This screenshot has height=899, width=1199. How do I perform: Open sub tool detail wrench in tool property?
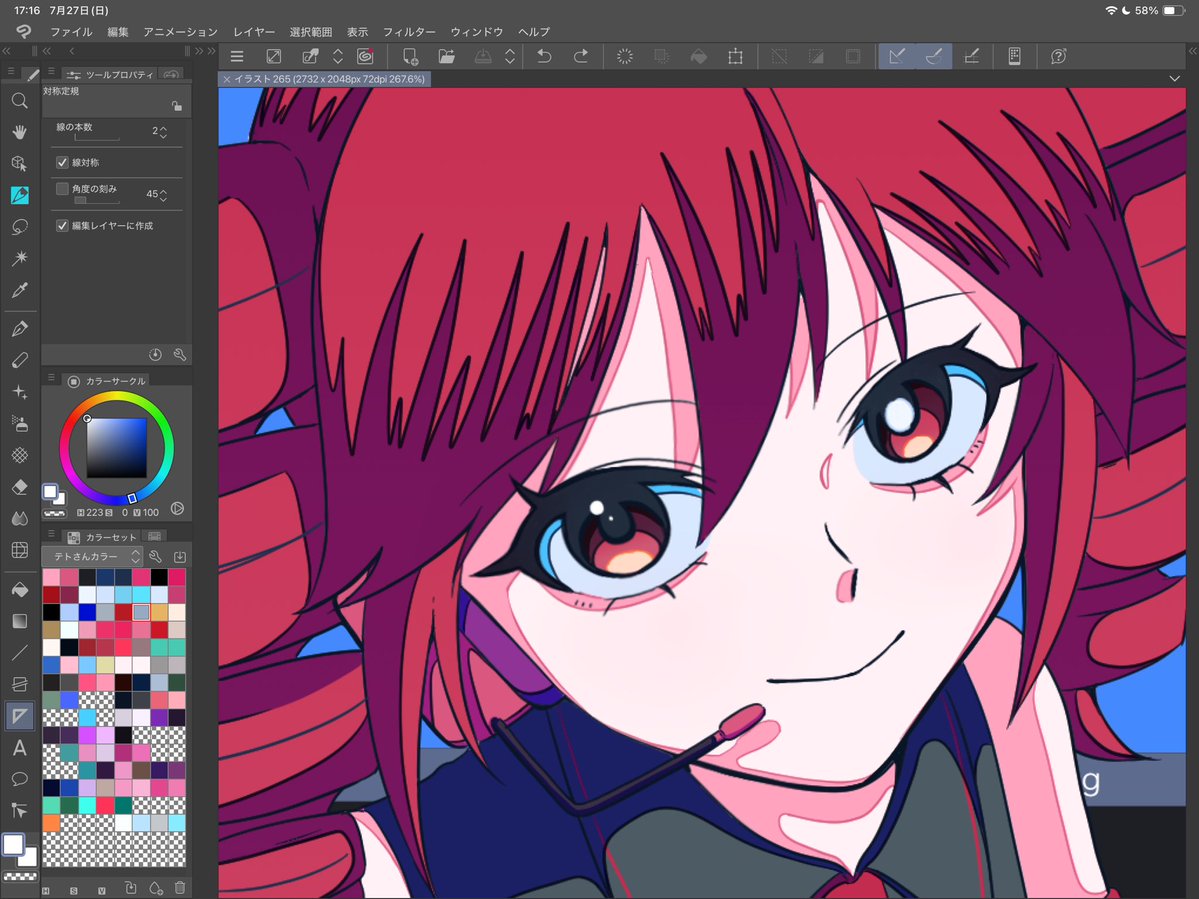pos(180,355)
